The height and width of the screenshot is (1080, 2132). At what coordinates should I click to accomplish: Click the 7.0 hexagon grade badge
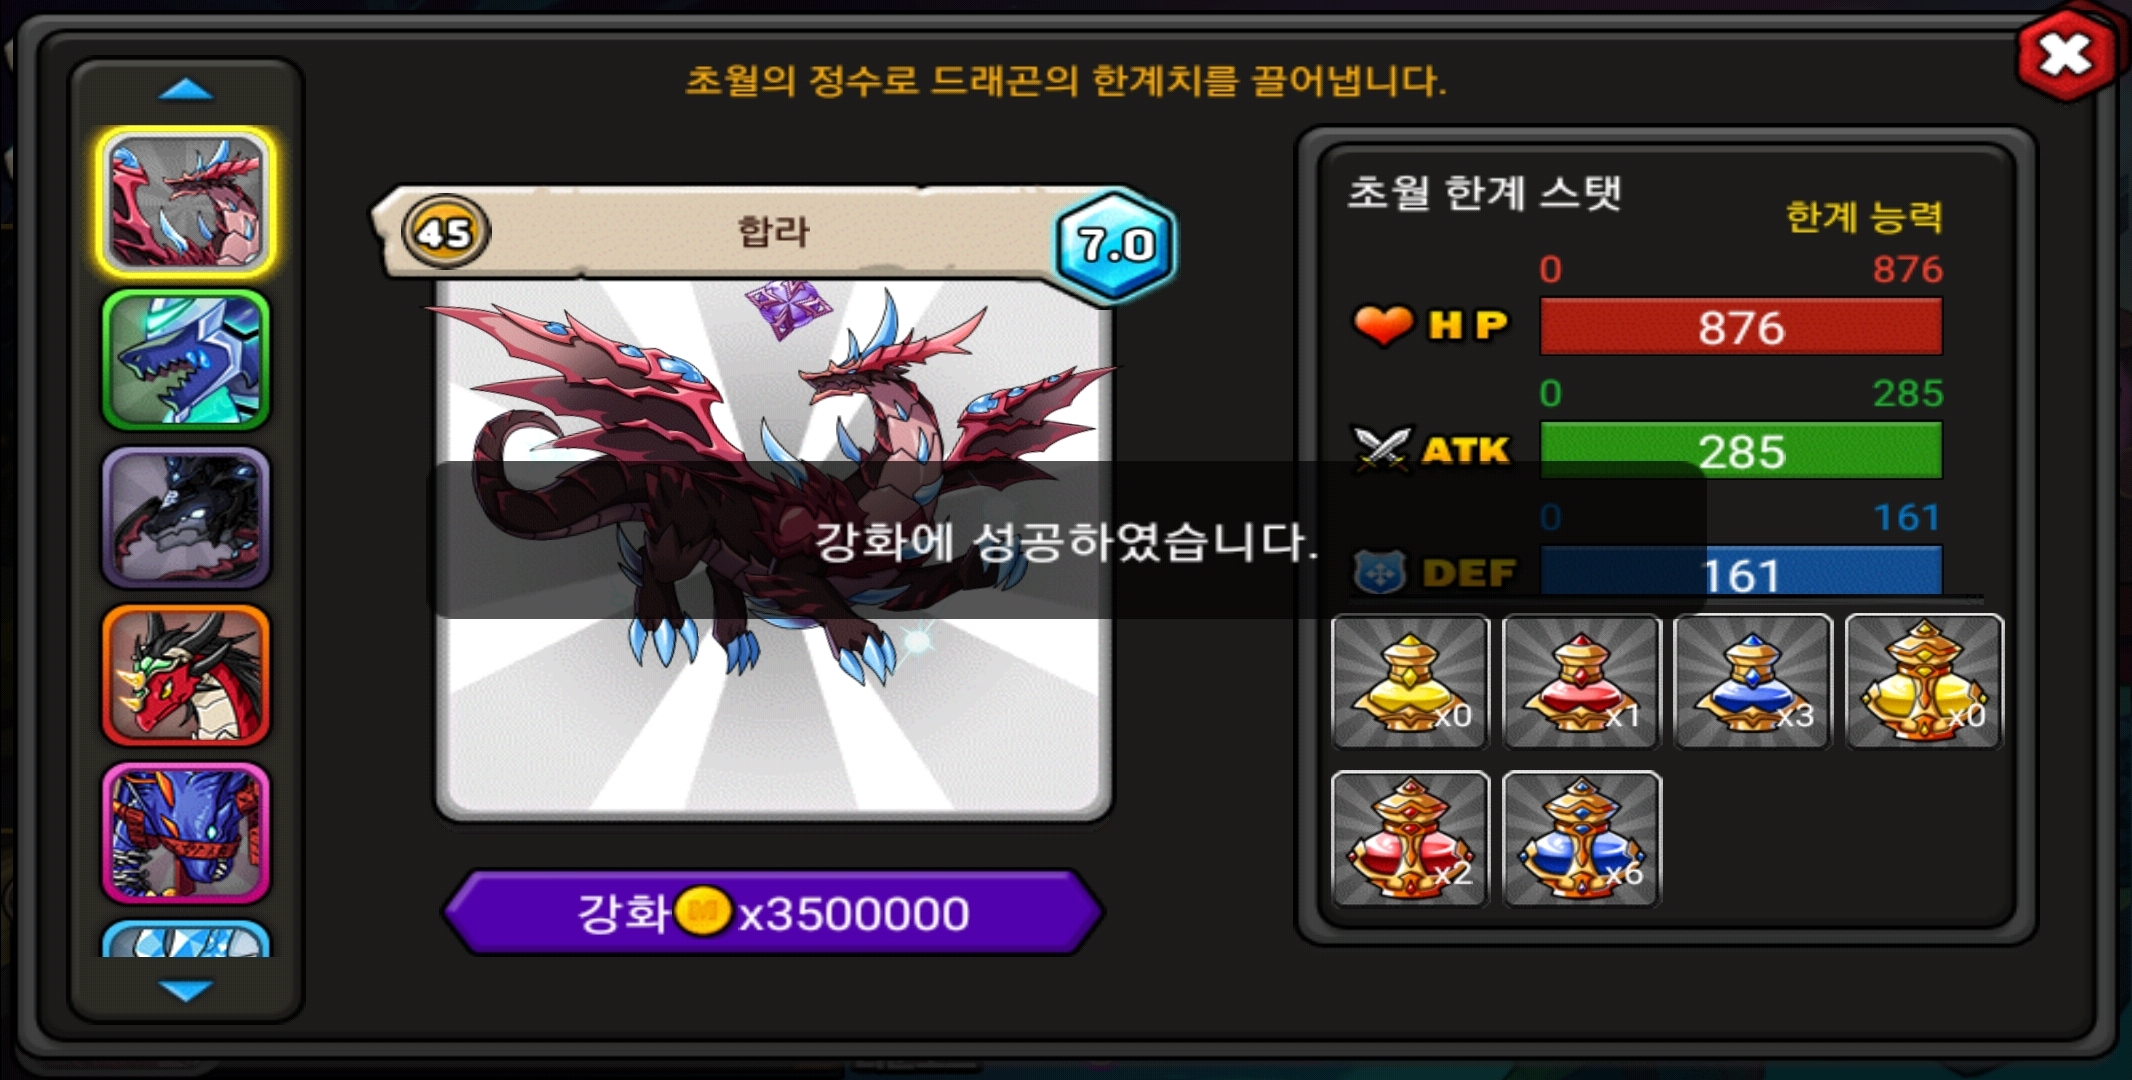pos(1115,243)
